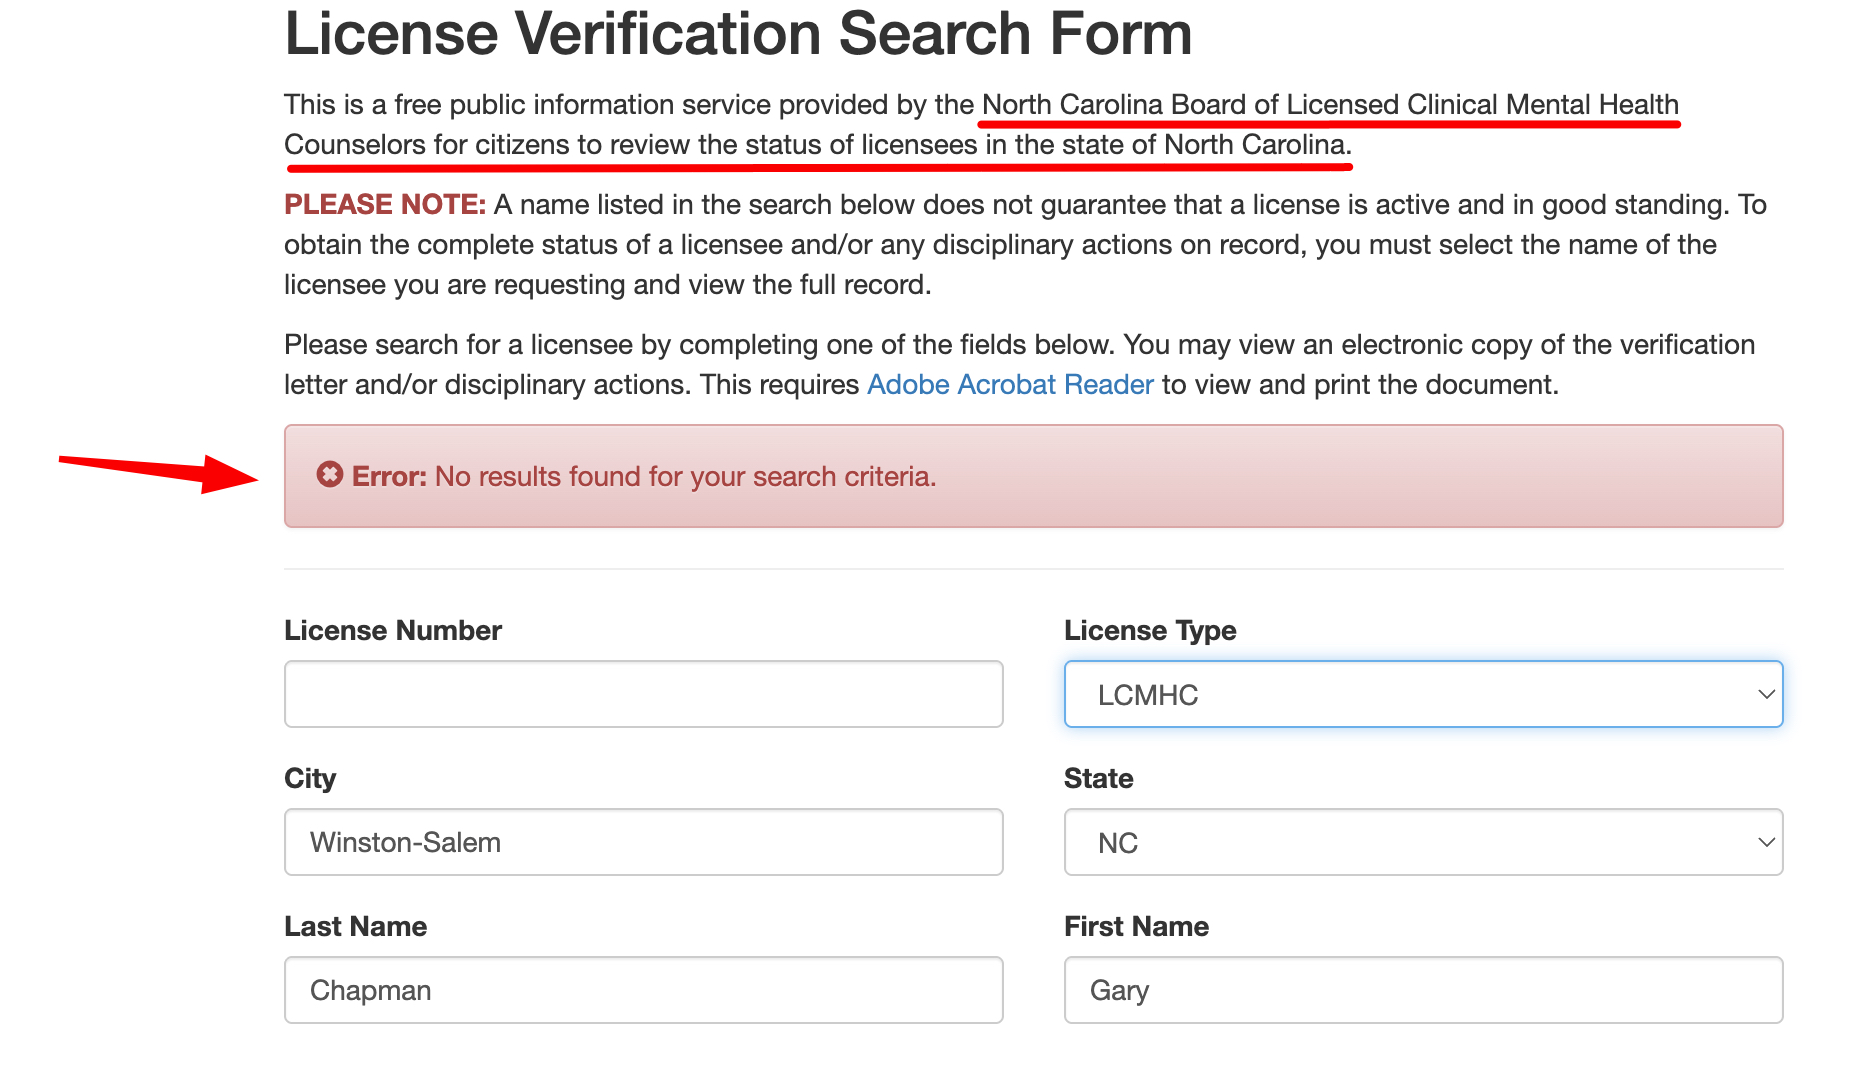Image resolution: width=1853 pixels, height=1075 pixels.
Task: Click the First Name field label
Action: tap(1136, 927)
